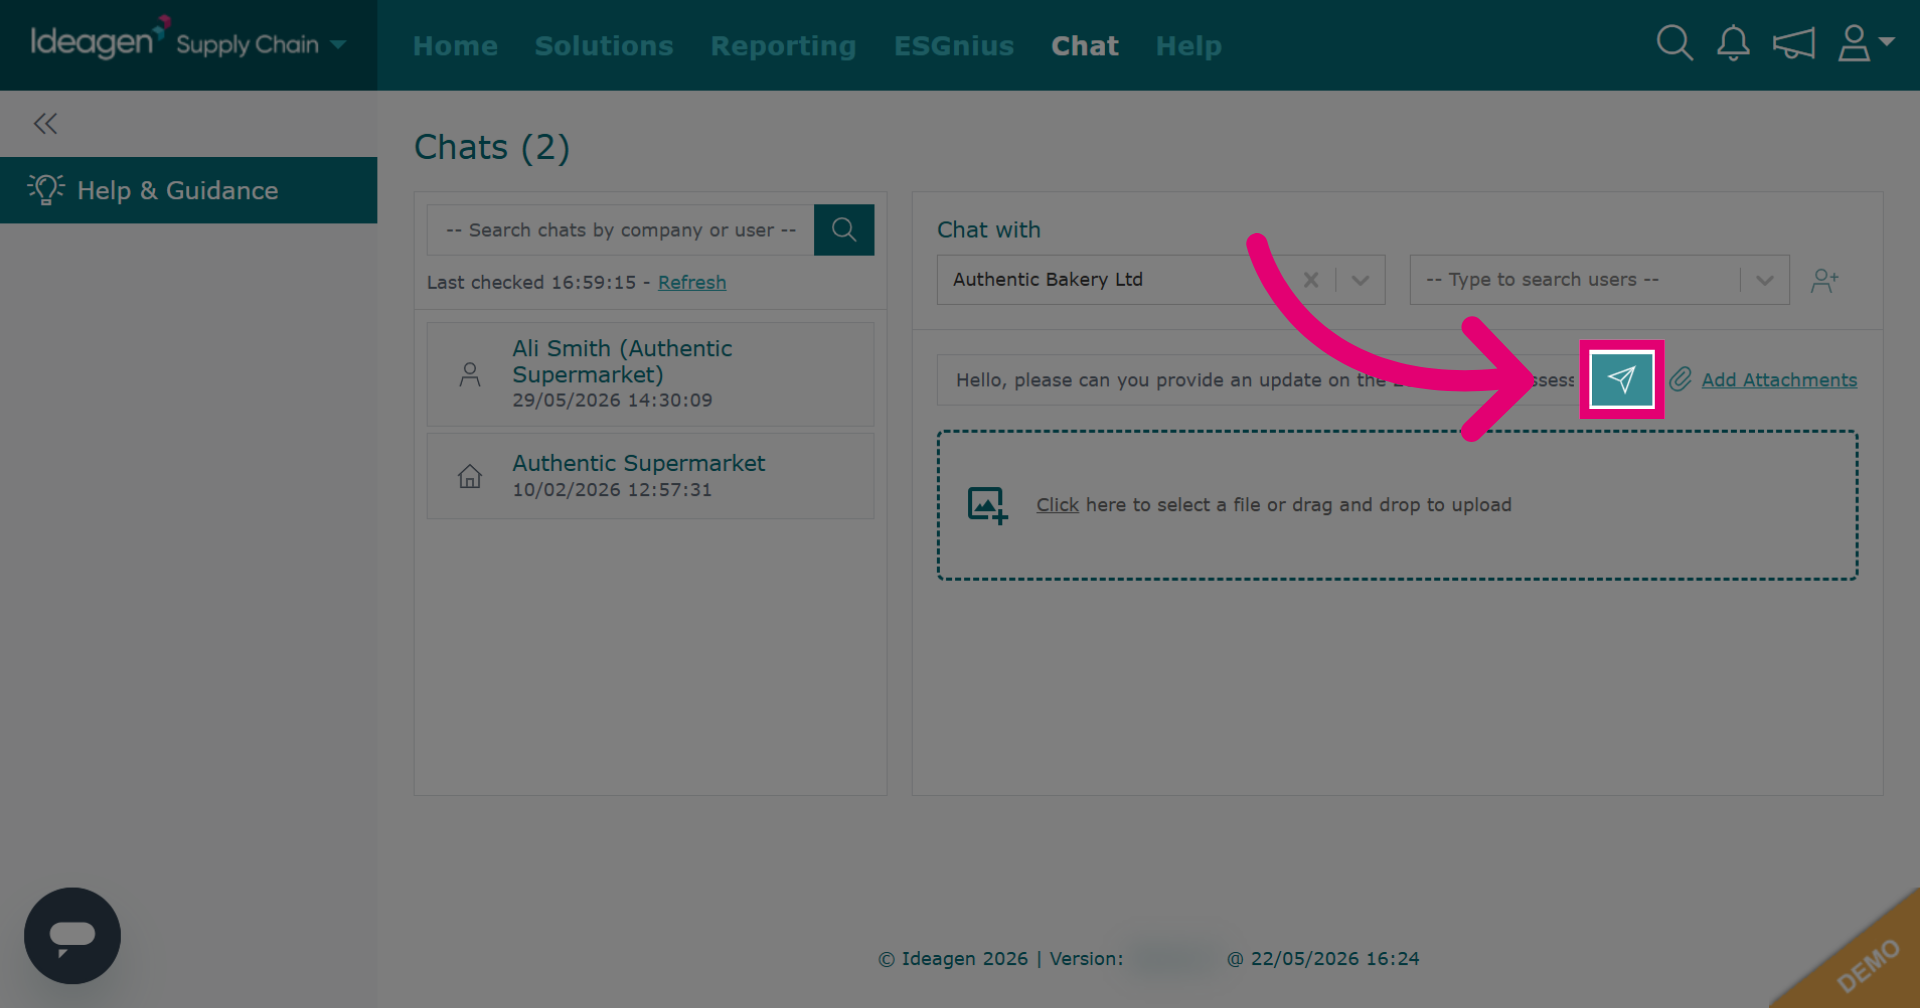
Task: Click the Type to search users field
Action: [x=1575, y=280]
